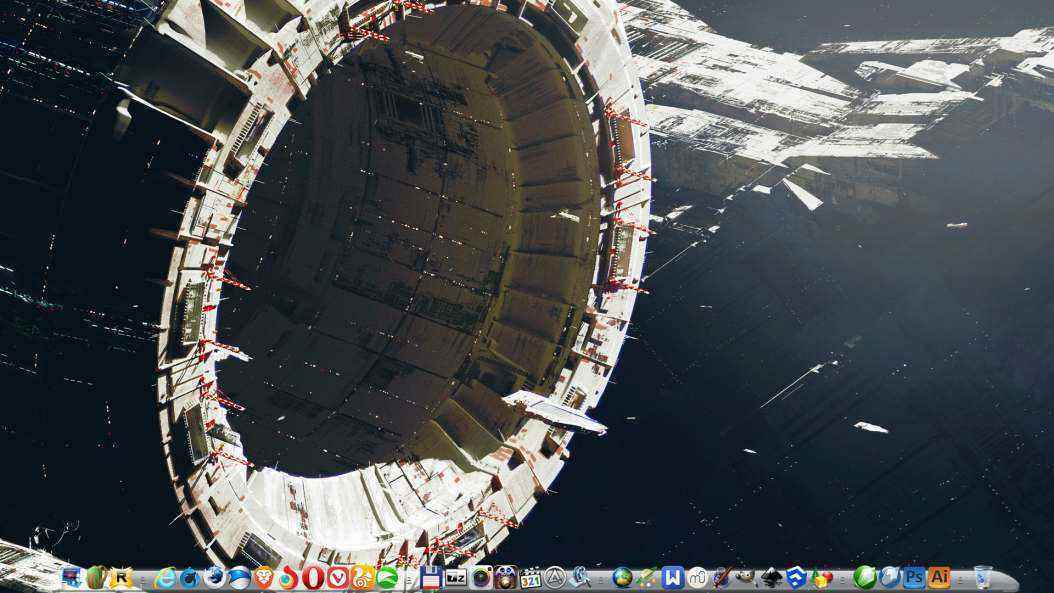1054x593 pixels.
Task: Open Internet Explorer from the dock
Action: [x=165, y=578]
